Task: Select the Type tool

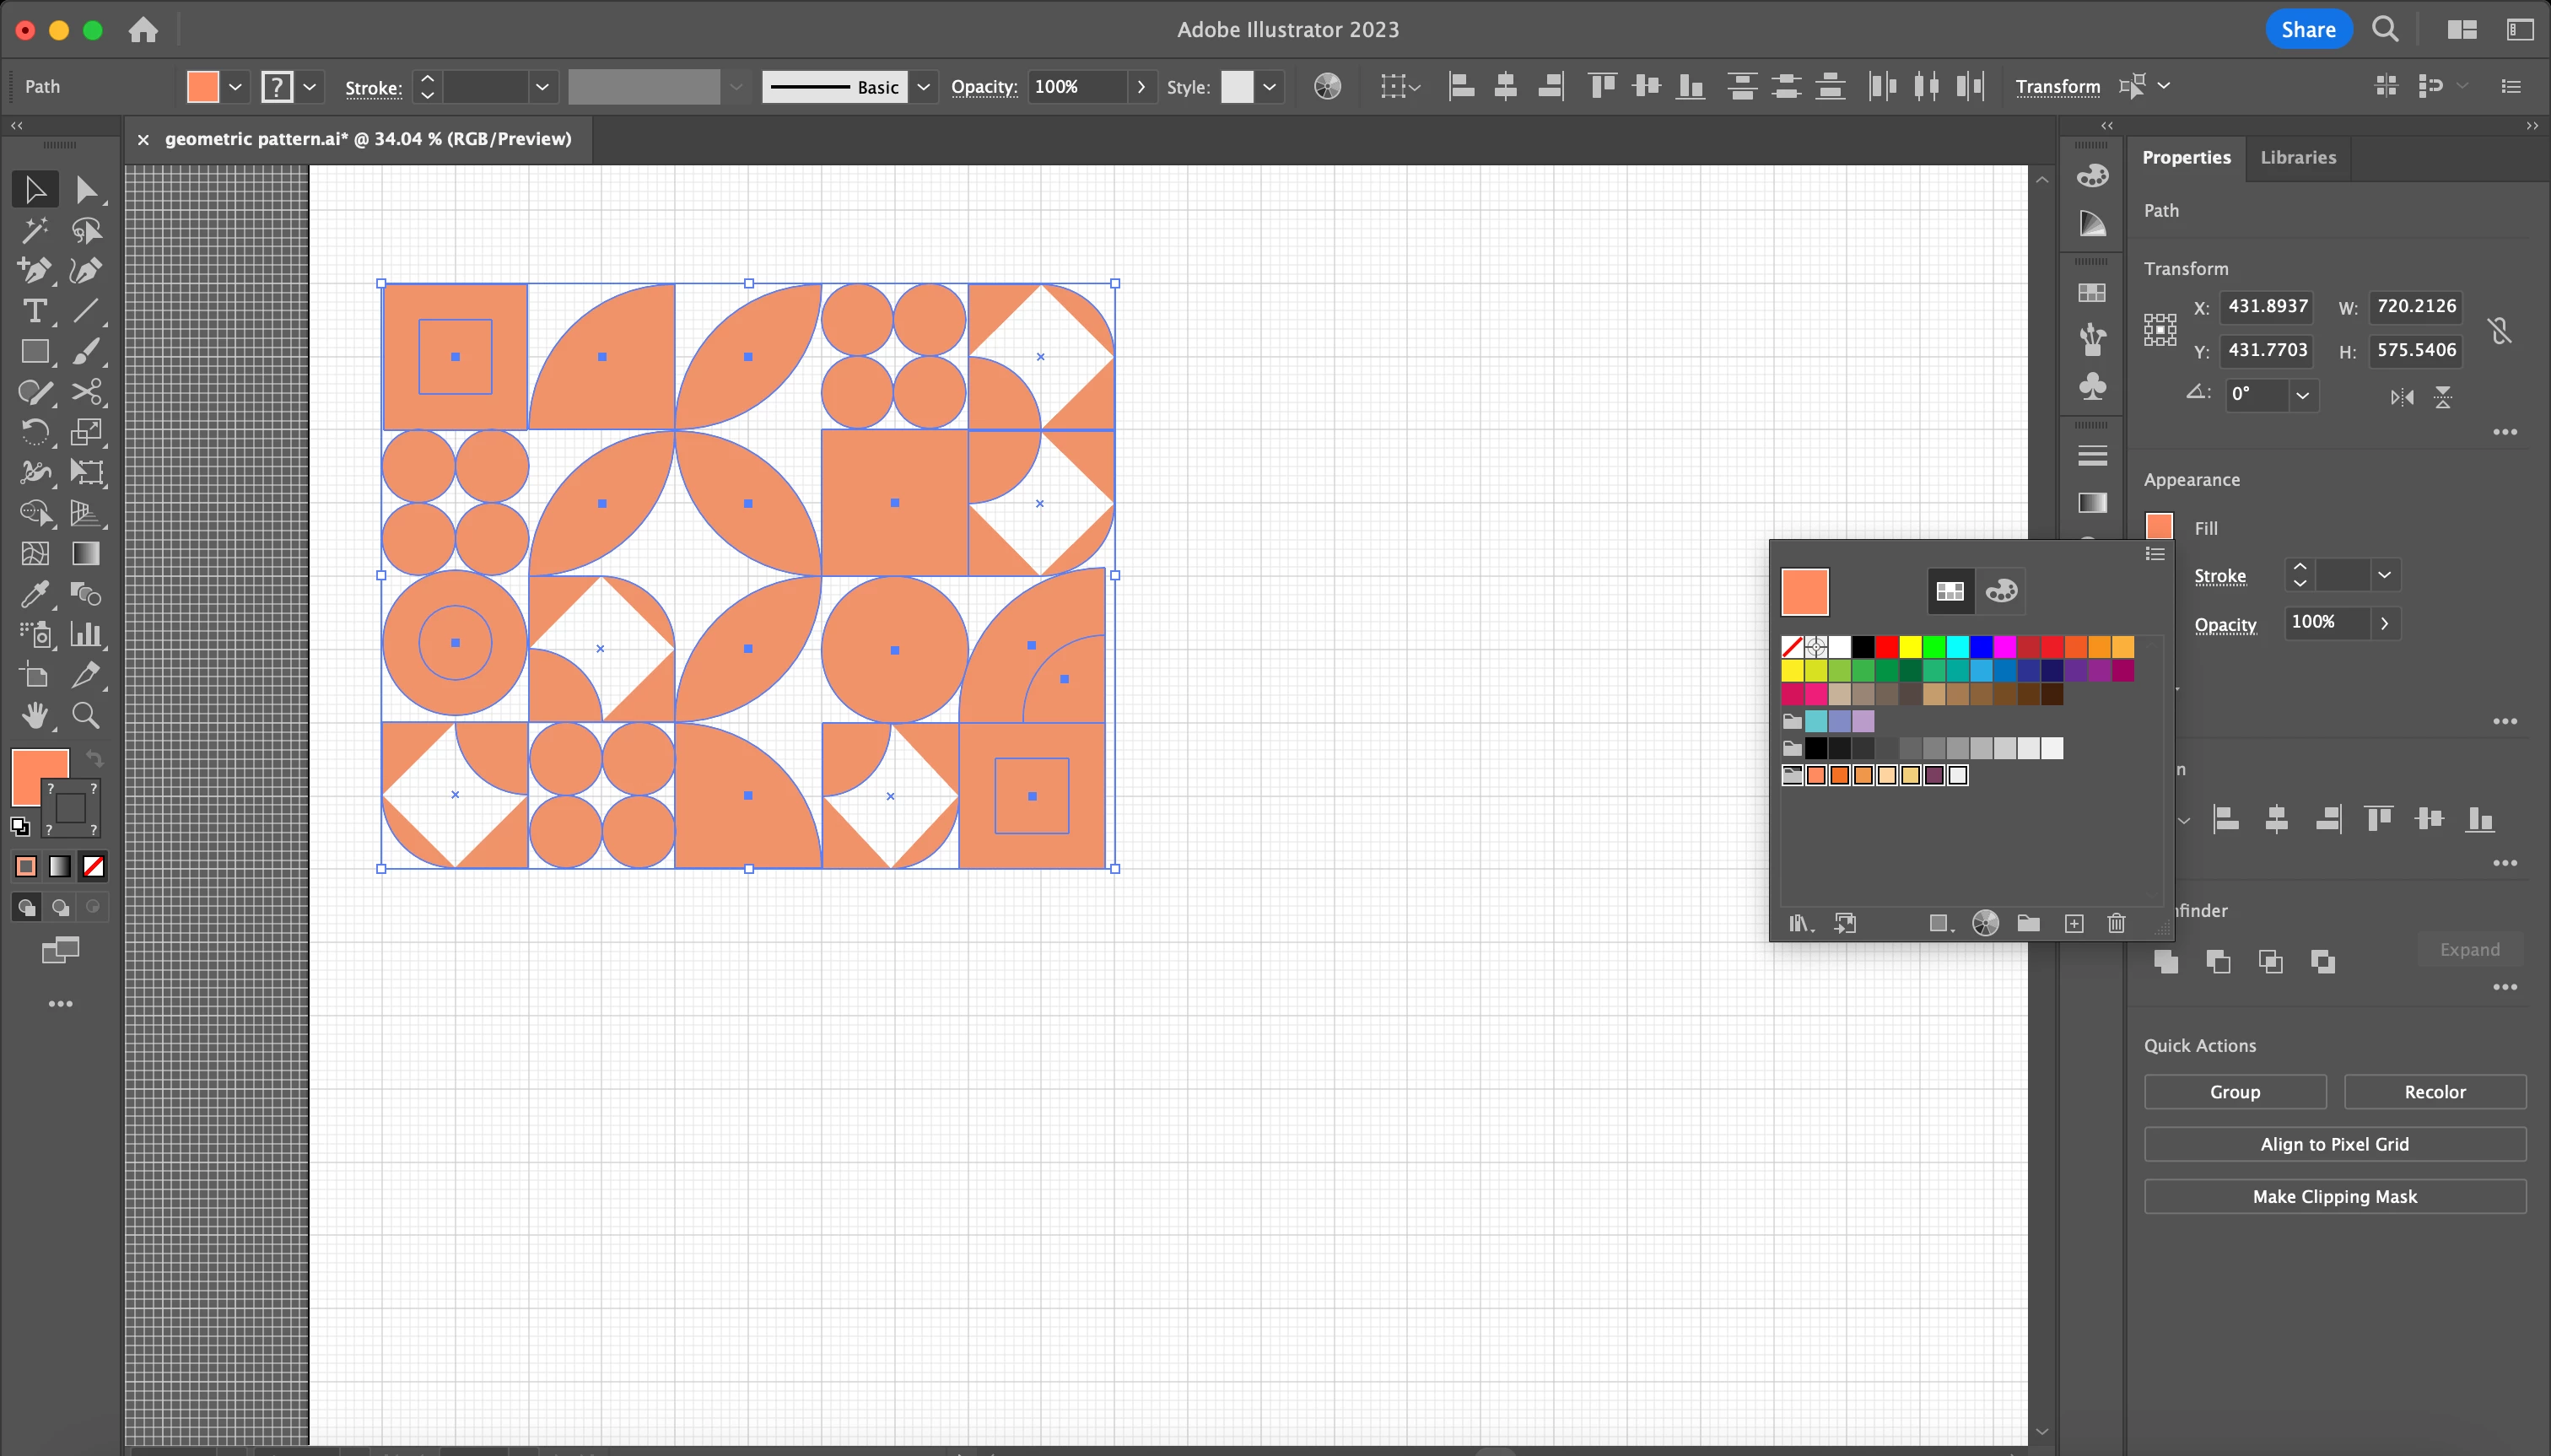Action: coord(34,311)
